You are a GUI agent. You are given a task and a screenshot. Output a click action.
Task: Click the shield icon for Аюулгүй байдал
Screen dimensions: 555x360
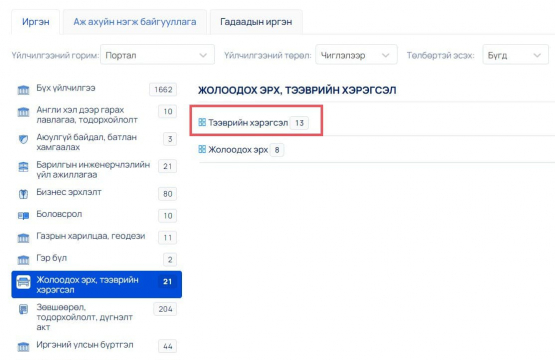click(23, 139)
